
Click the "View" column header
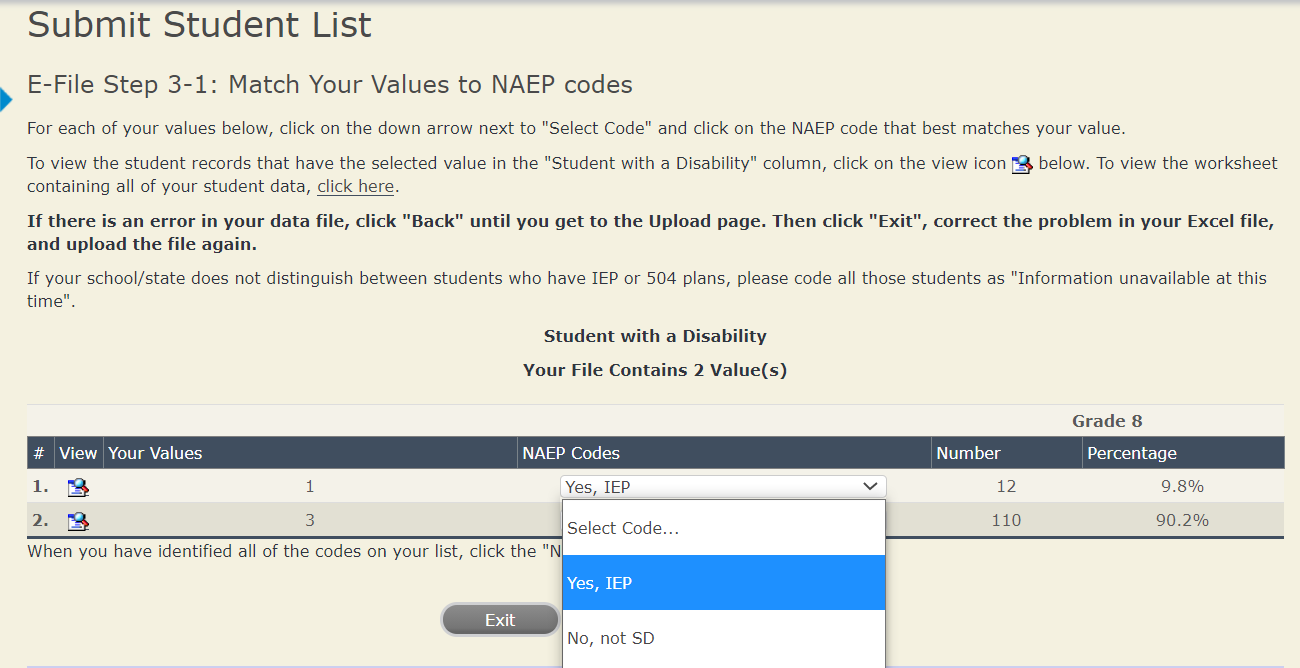(x=78, y=453)
